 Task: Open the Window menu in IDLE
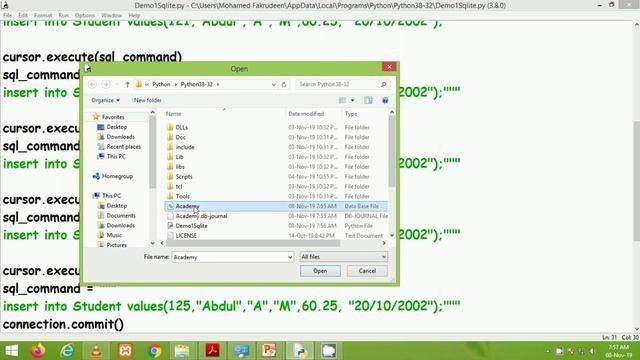pyautogui.click(x=111, y=15)
